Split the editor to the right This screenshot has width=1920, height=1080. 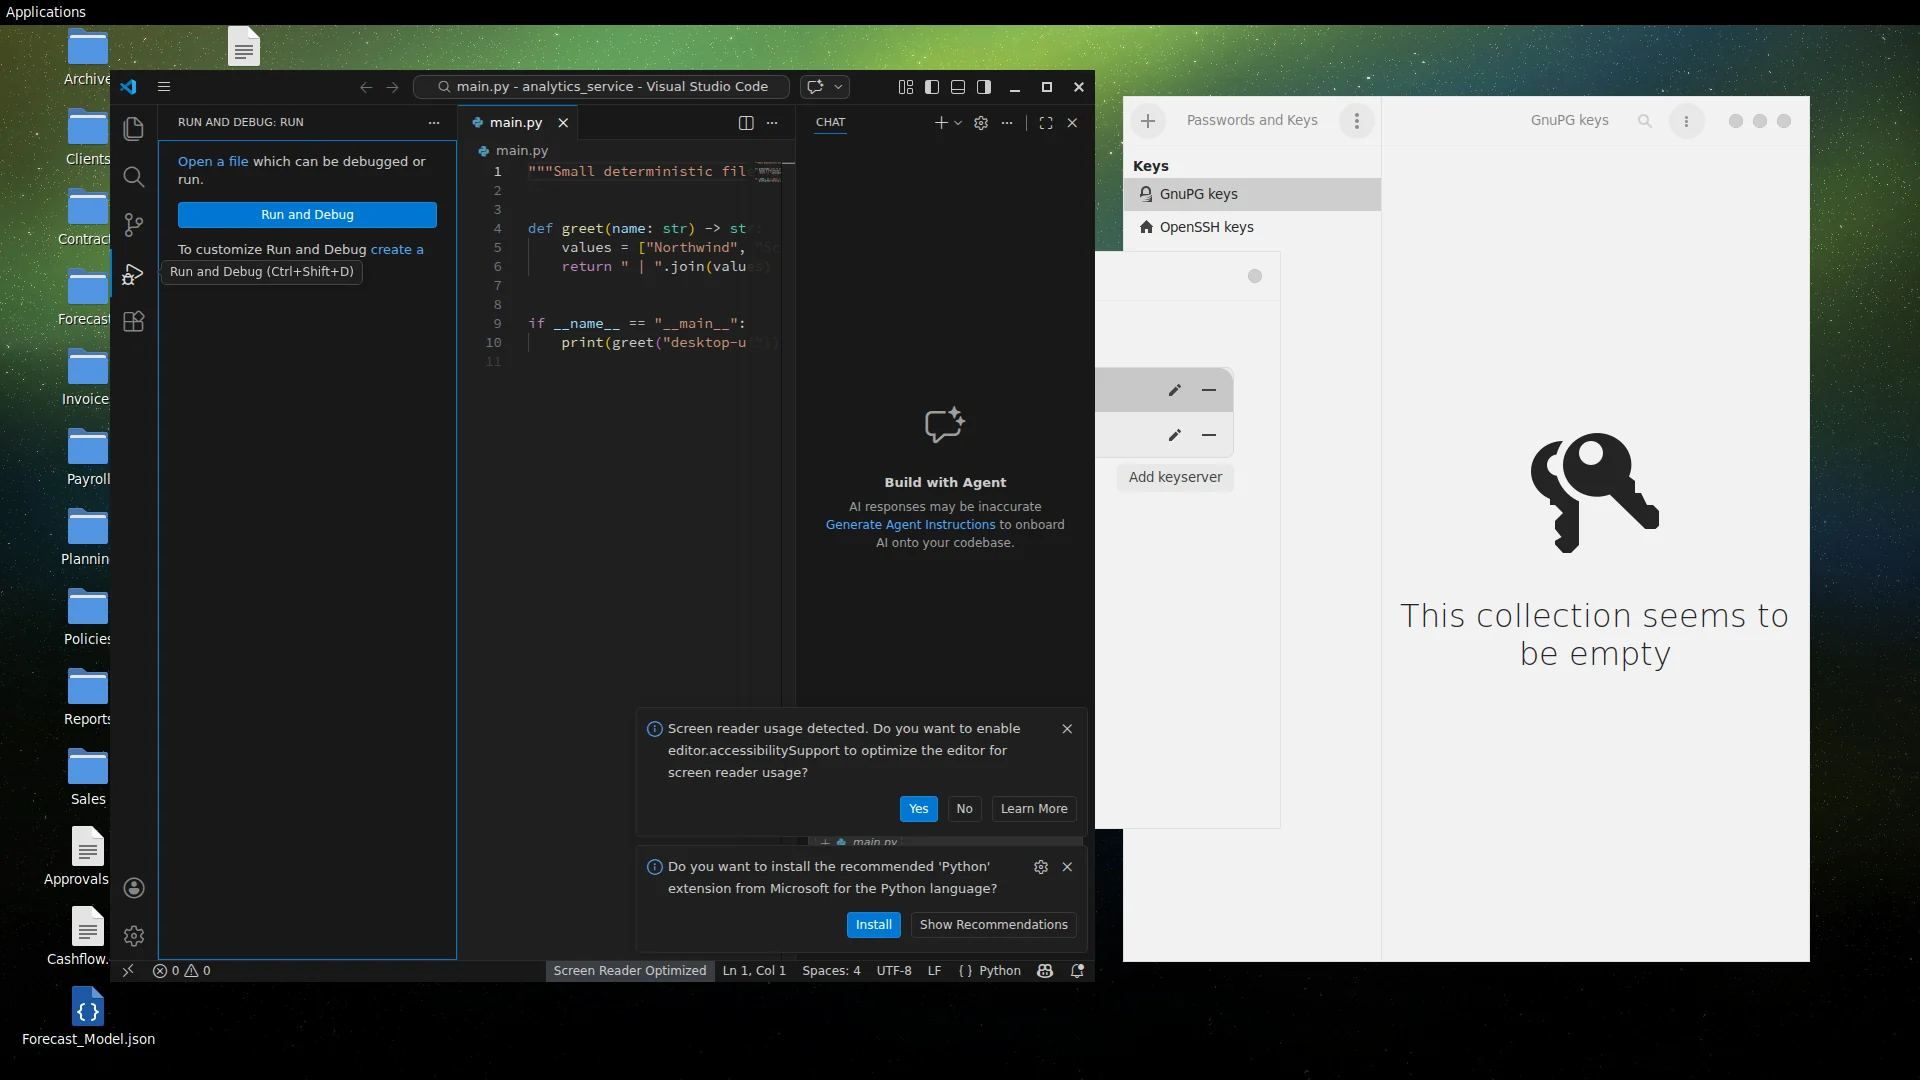click(x=746, y=123)
